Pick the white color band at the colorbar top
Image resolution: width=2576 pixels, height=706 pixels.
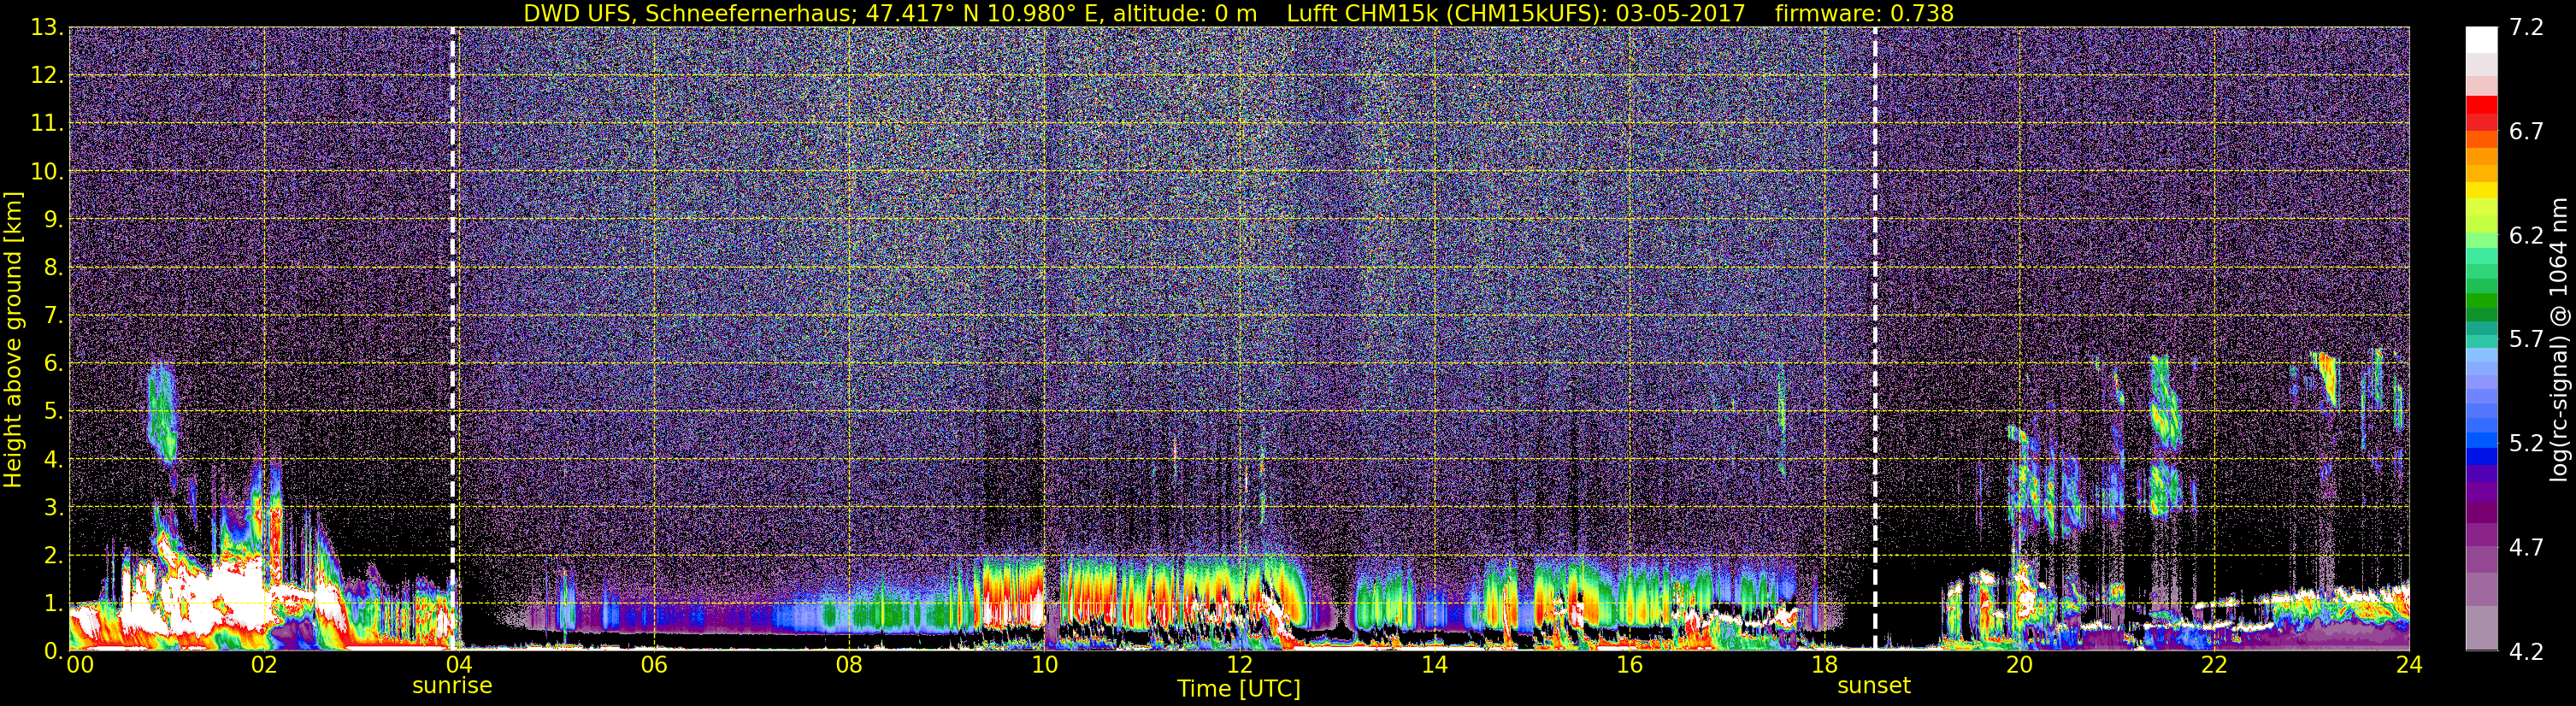coord(2481,39)
